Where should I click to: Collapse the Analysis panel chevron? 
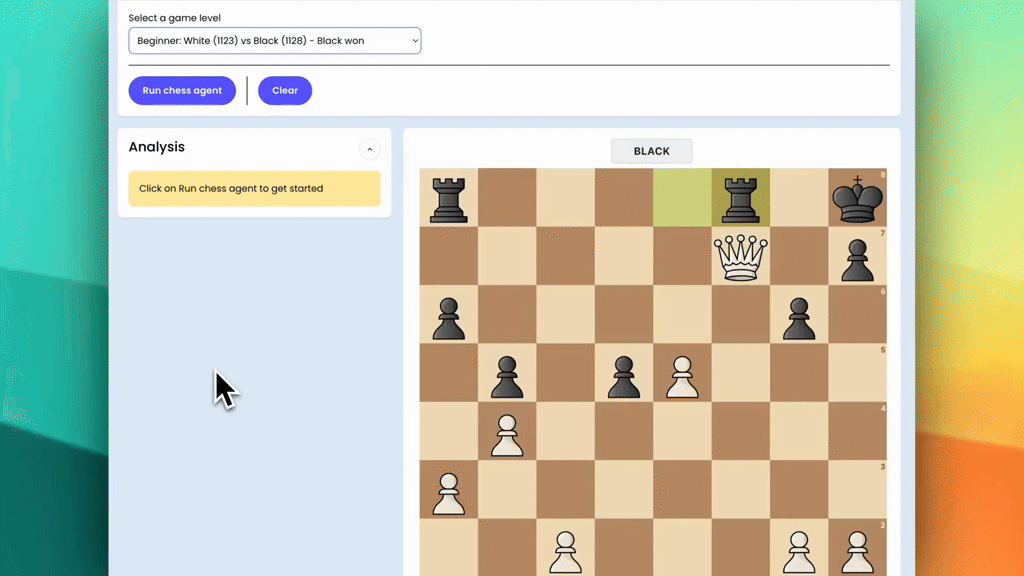tap(370, 150)
